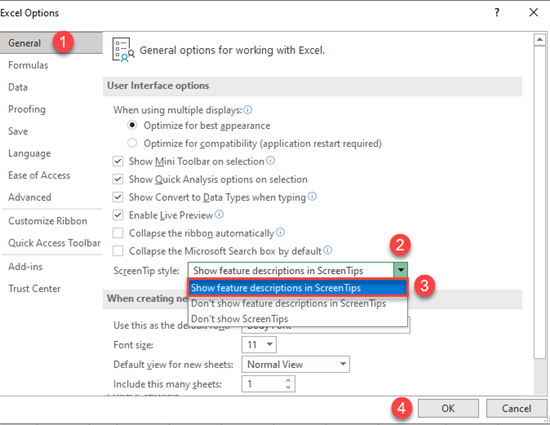Enable Collapse the ribbon automatically checkbox
Screen dimensions: 550x425
click(118, 233)
